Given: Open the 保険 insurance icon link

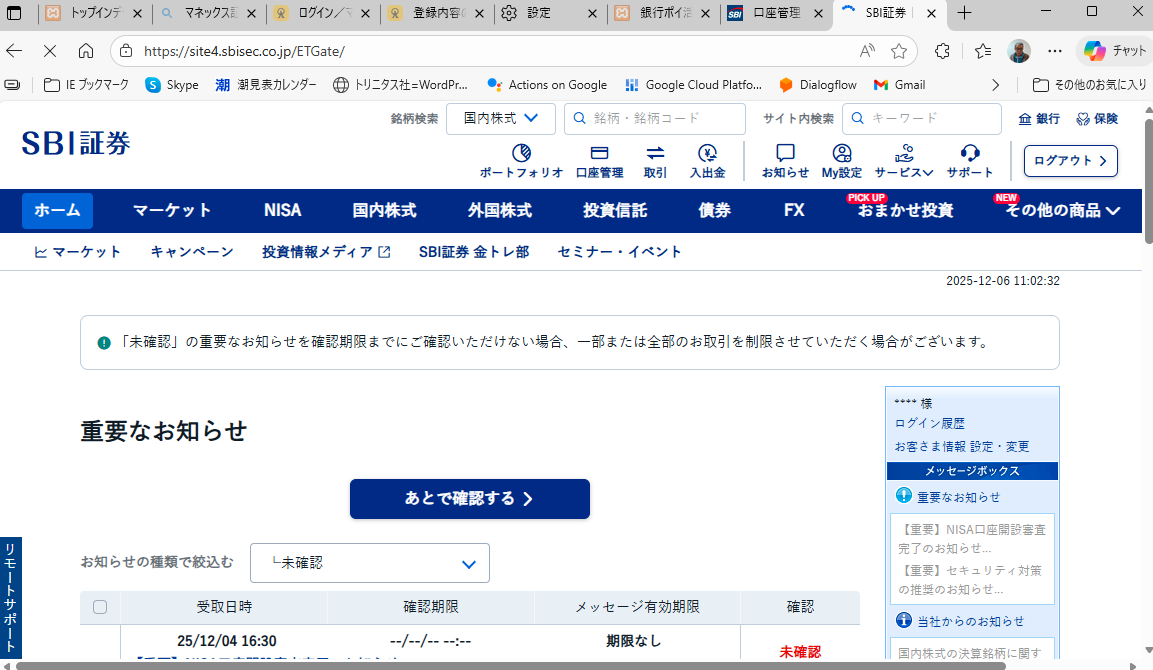Looking at the screenshot, I should click(x=1097, y=119).
